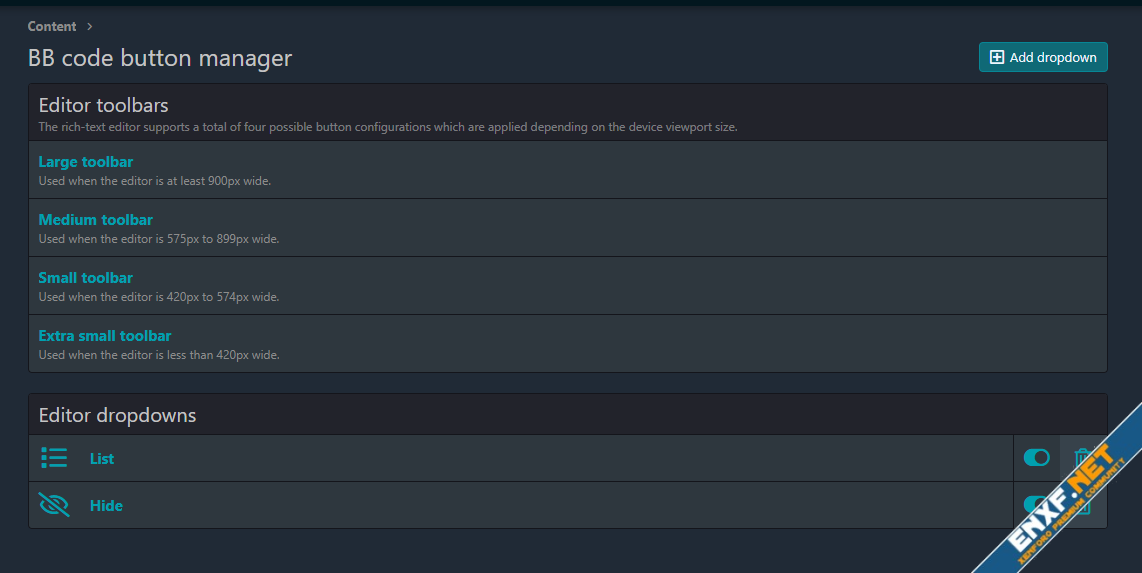Click the BB code button manager title
Screen dimensions: 1142x573
160,58
